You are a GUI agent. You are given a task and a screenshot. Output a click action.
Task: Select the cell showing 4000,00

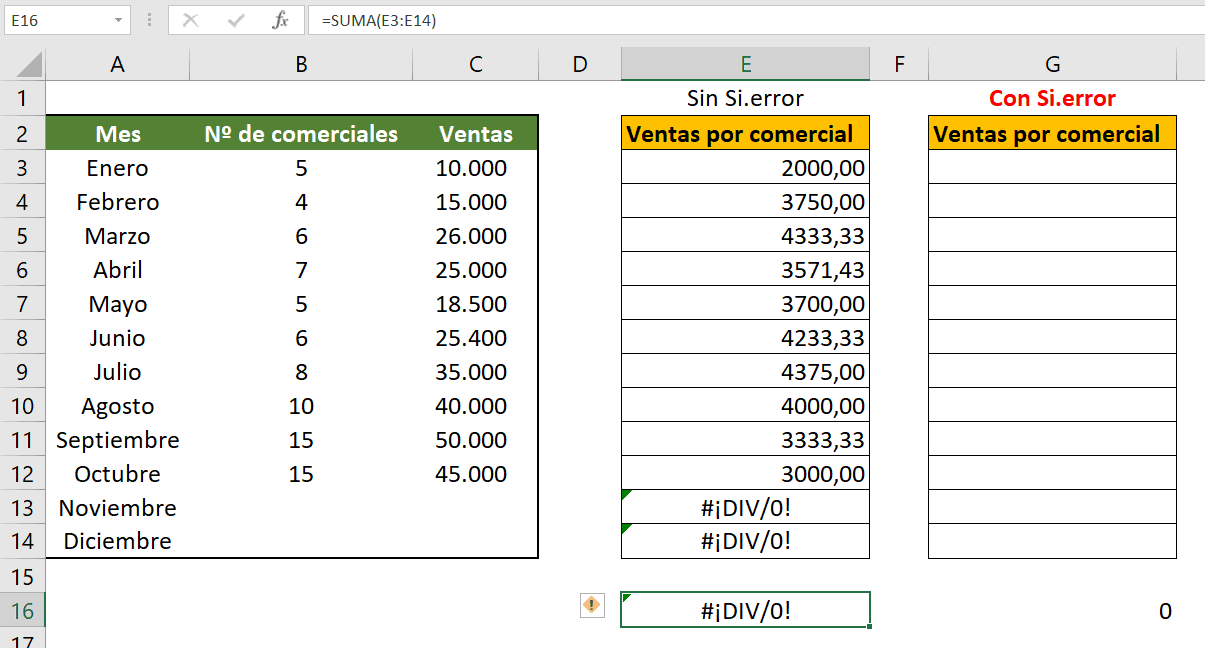(x=745, y=405)
